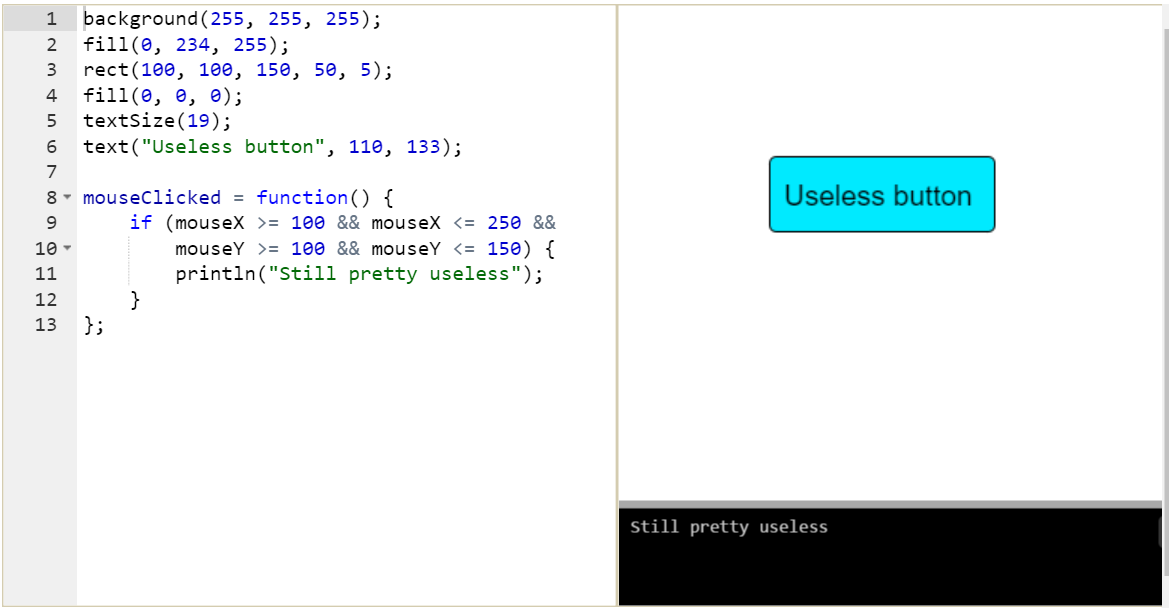Click line number 13 in the gutter
Screen dimensions: 1169x608
(46, 325)
